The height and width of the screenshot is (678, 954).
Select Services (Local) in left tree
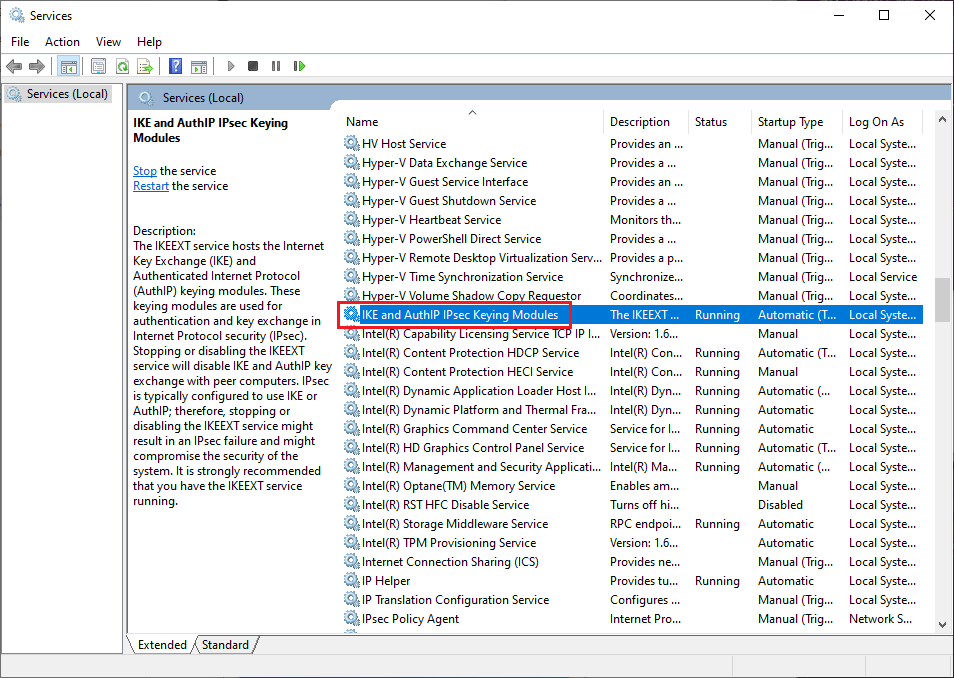(x=66, y=94)
